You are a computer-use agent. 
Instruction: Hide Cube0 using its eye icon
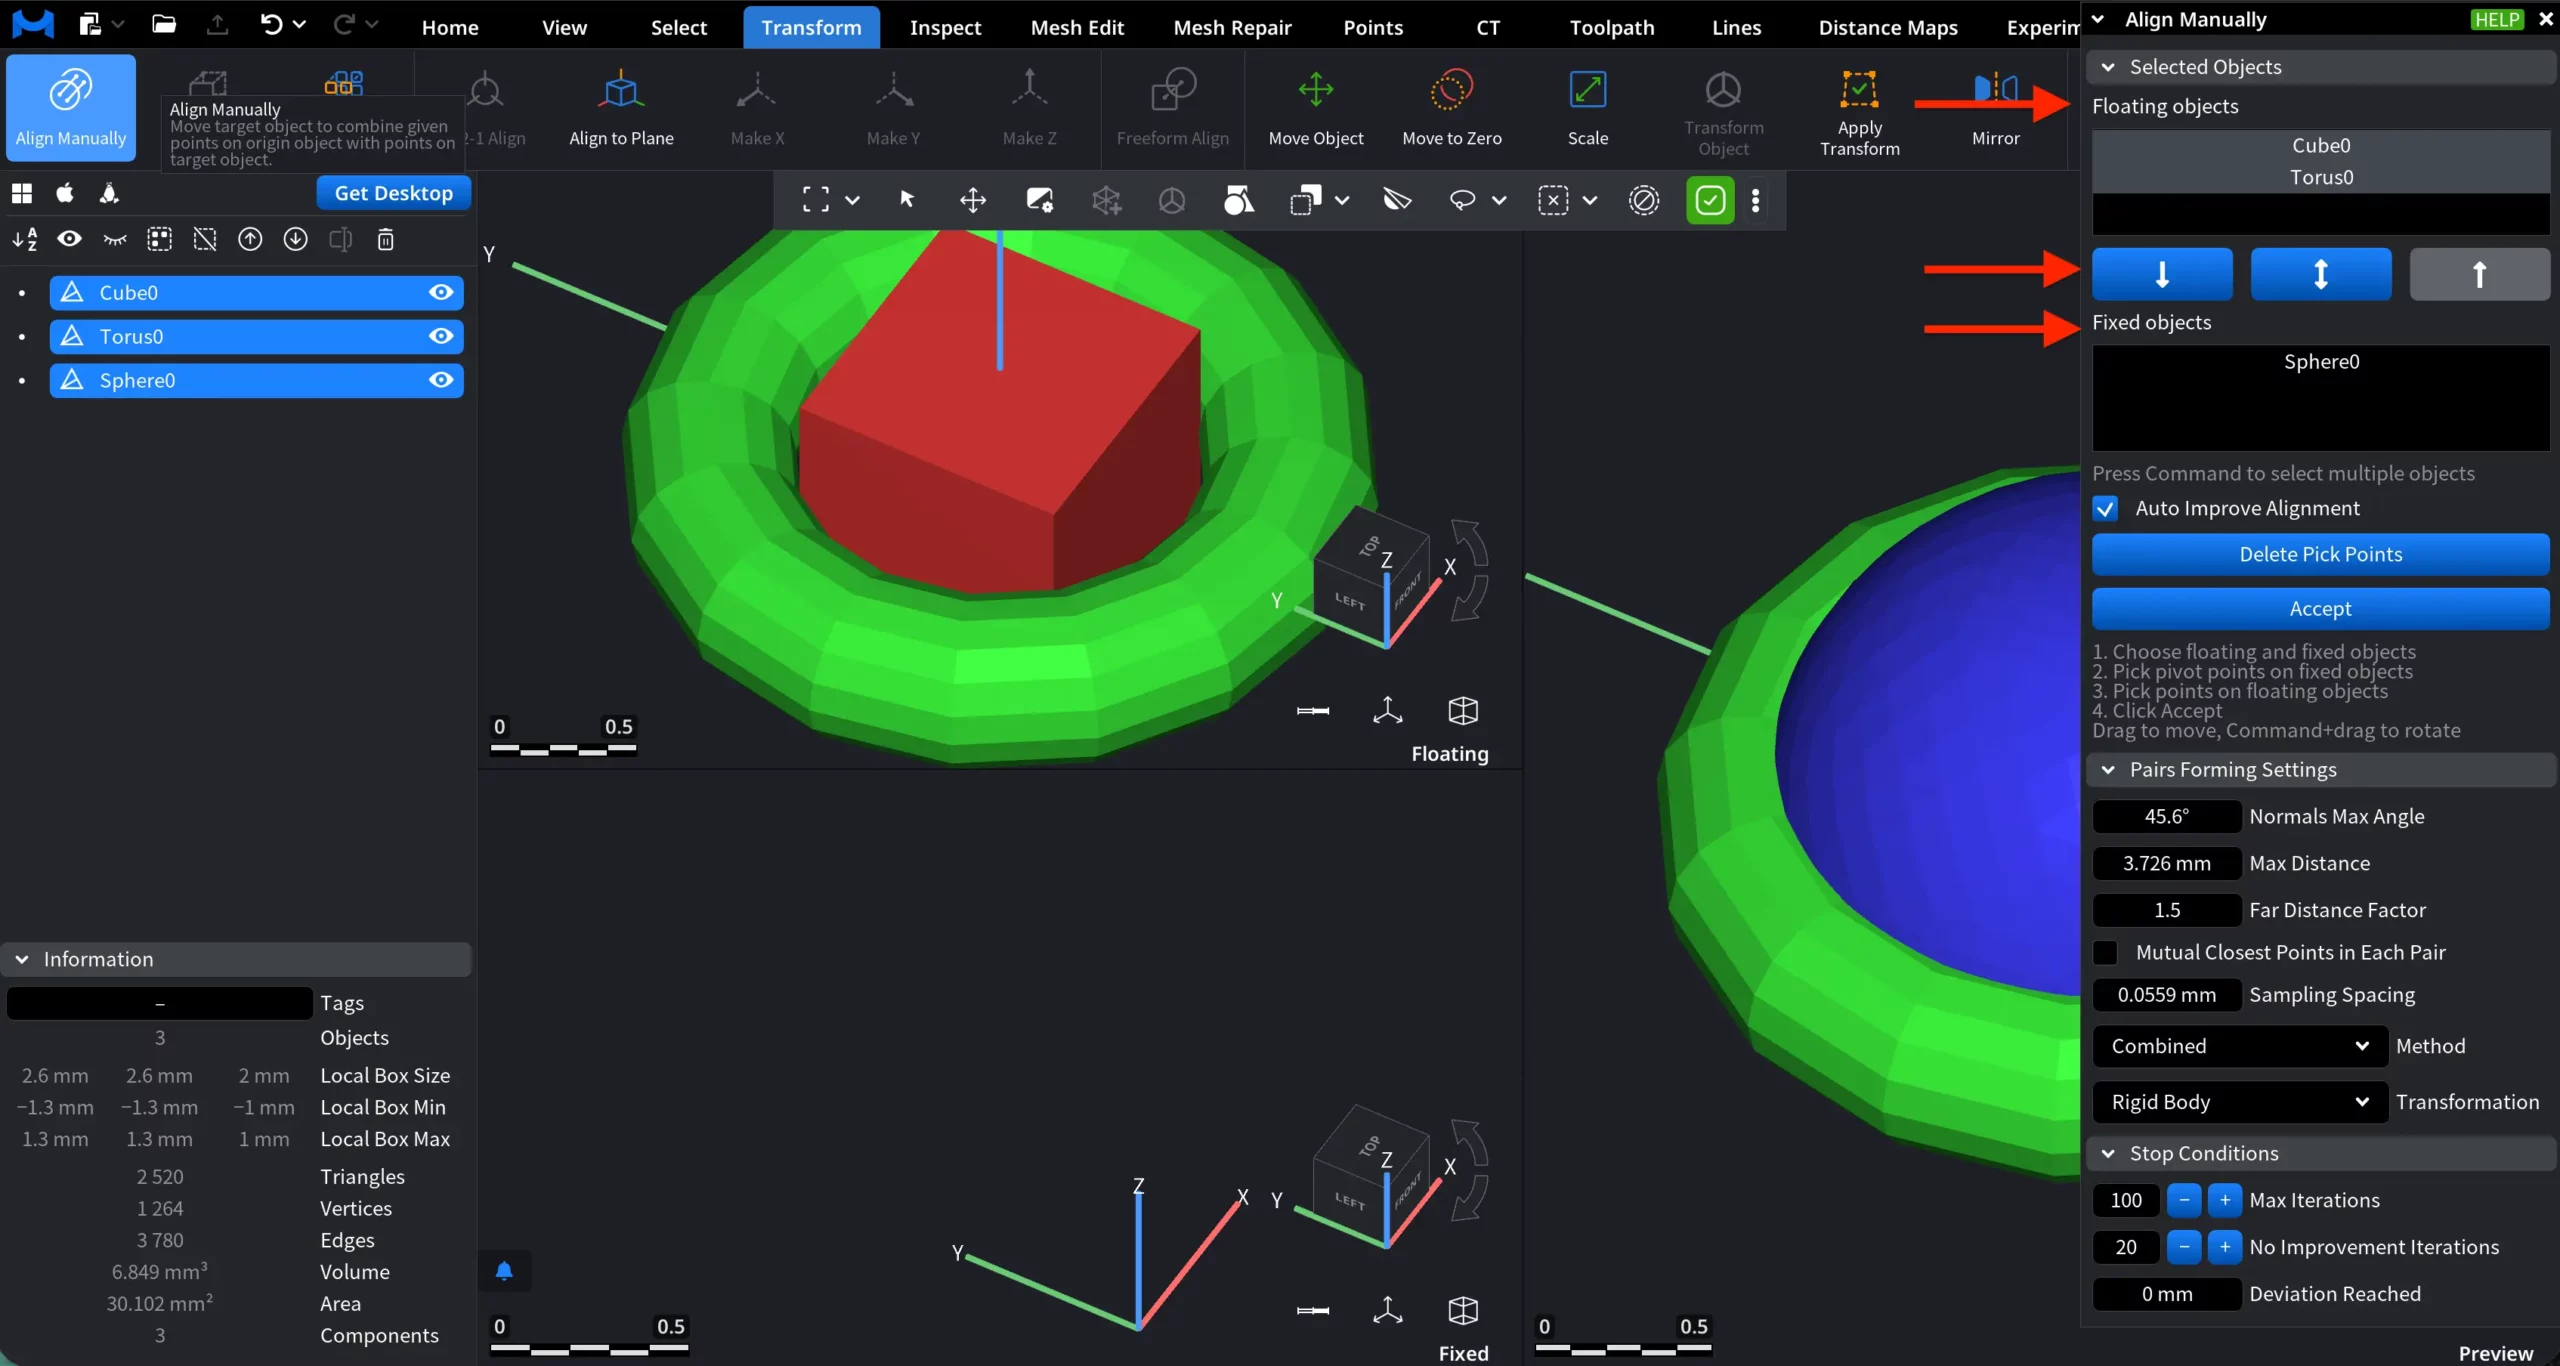(441, 292)
